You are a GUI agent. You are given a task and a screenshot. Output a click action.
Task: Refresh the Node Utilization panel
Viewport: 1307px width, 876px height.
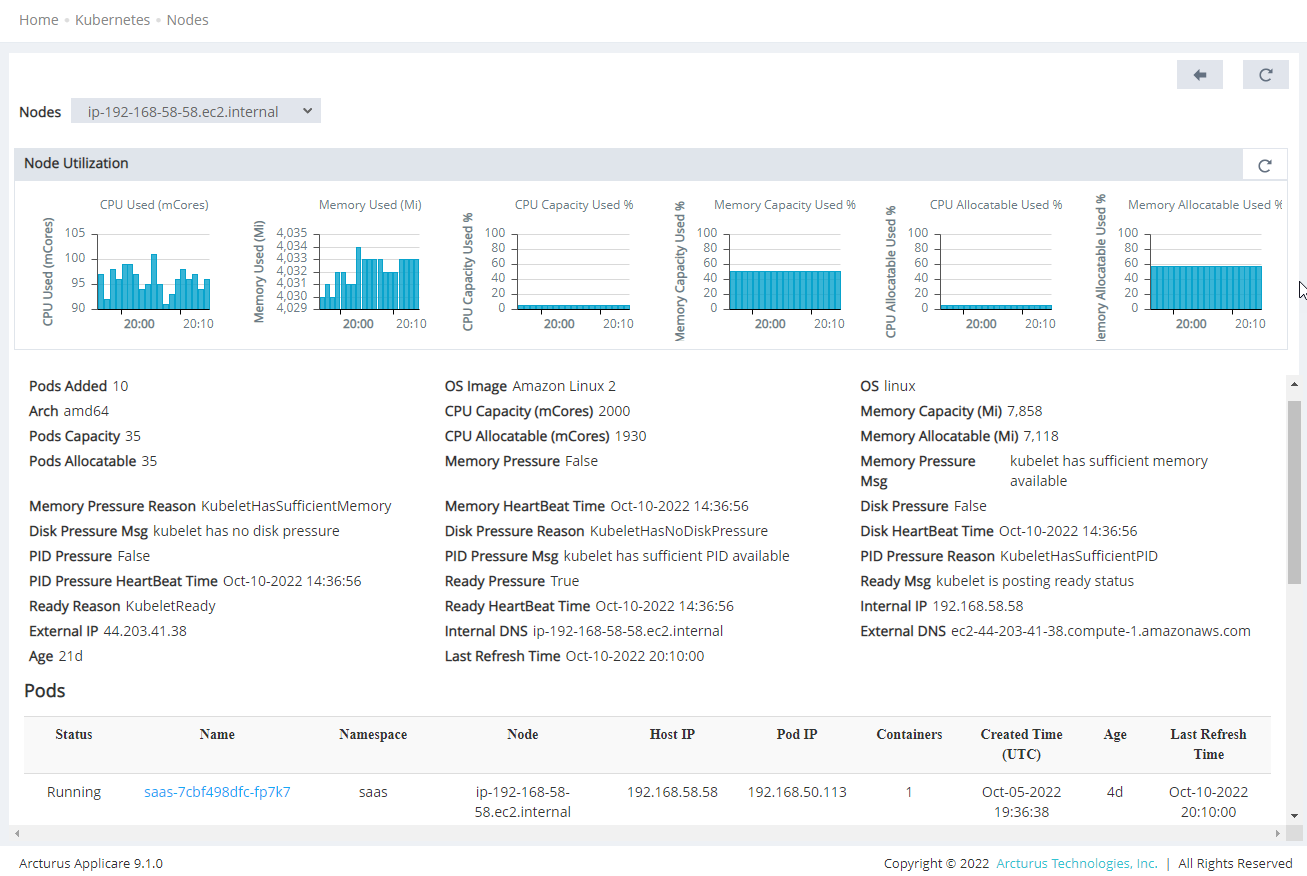[x=1264, y=164]
